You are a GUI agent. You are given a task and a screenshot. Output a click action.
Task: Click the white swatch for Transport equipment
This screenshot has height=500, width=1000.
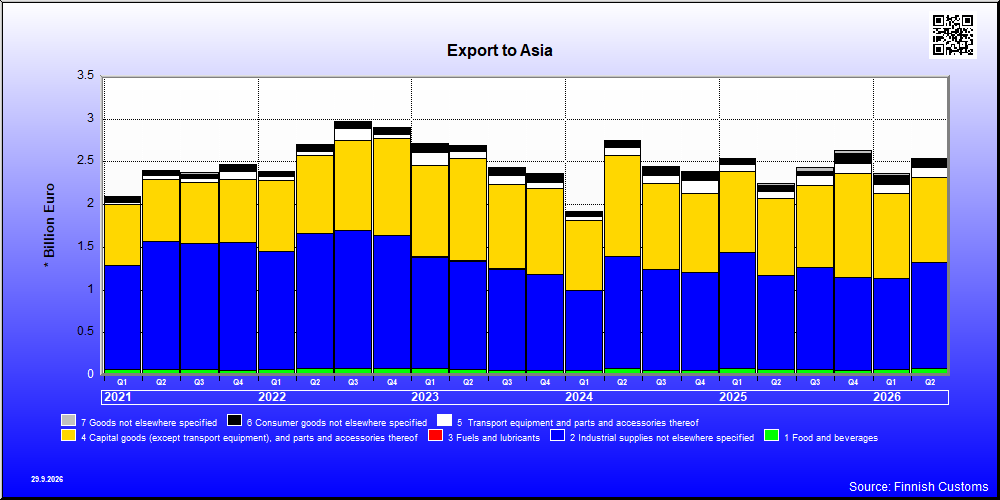(x=445, y=421)
